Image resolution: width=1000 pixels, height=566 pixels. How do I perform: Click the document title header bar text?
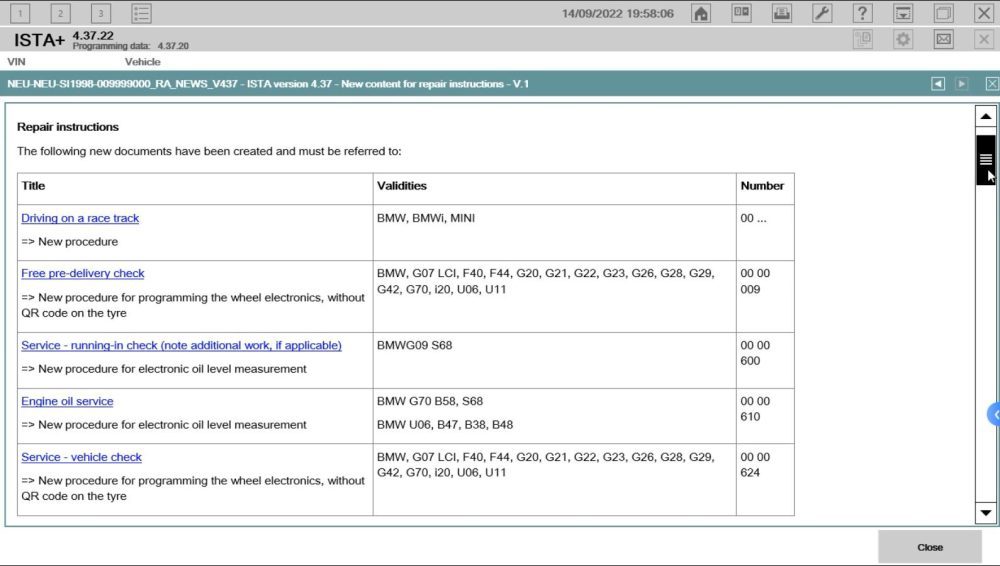268,84
